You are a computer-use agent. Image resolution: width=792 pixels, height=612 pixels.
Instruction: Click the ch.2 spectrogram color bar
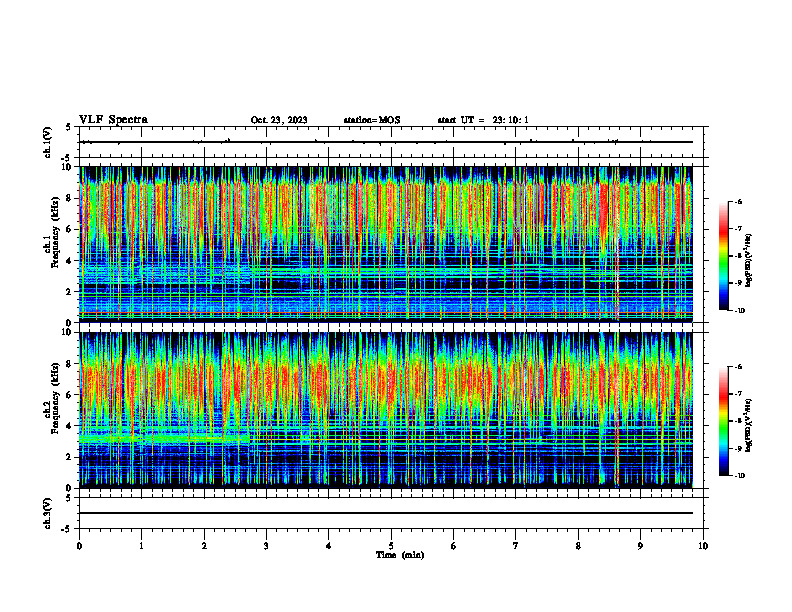tap(724, 421)
